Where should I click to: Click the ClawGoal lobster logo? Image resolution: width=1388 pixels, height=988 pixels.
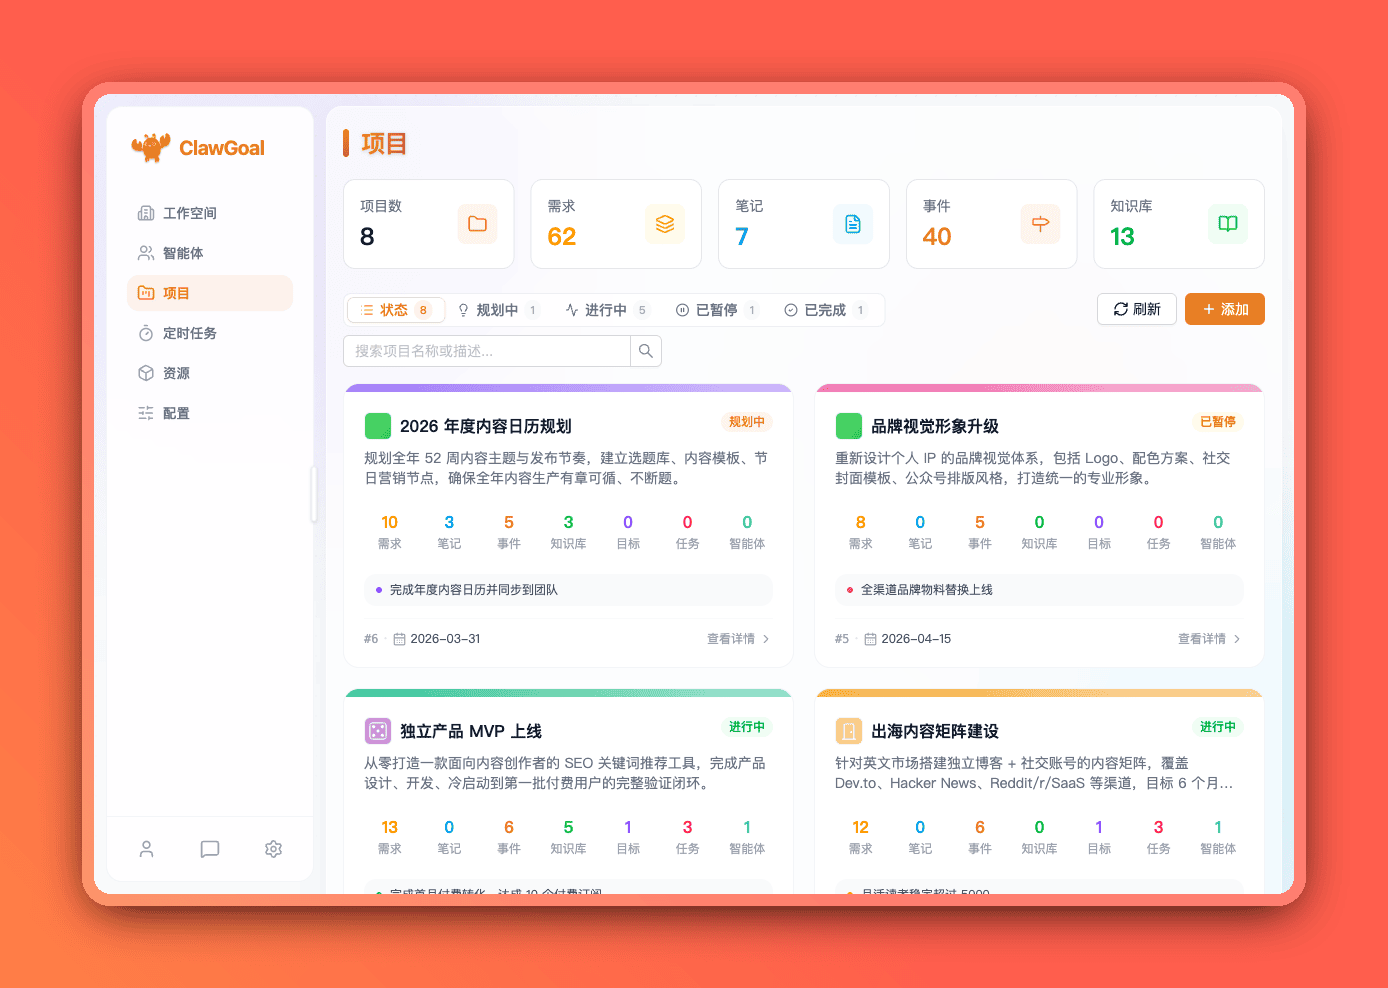point(151,147)
